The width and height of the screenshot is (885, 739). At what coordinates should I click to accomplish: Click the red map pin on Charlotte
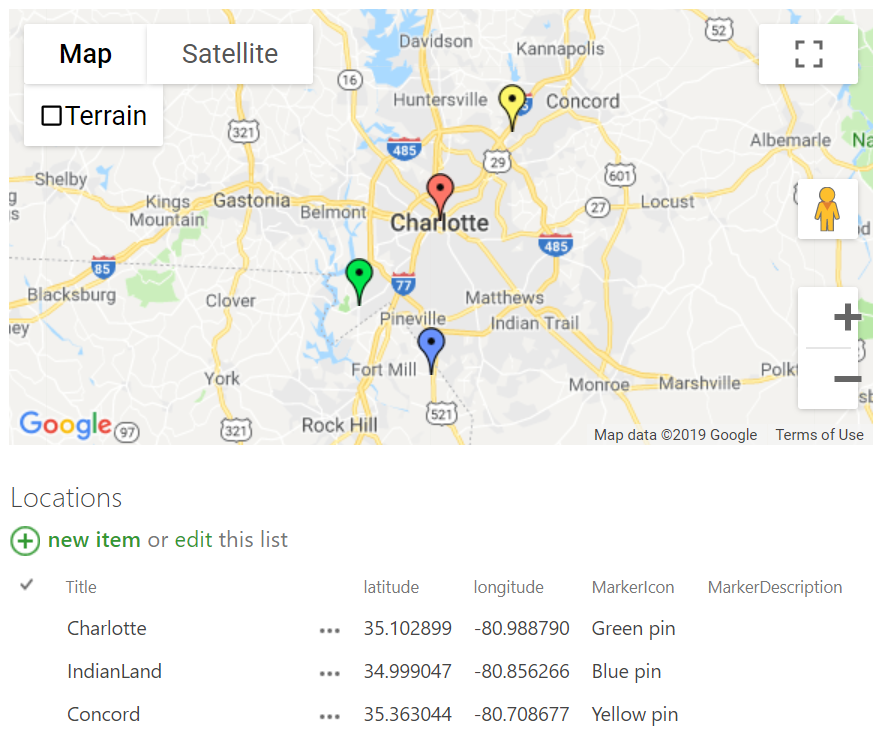440,191
